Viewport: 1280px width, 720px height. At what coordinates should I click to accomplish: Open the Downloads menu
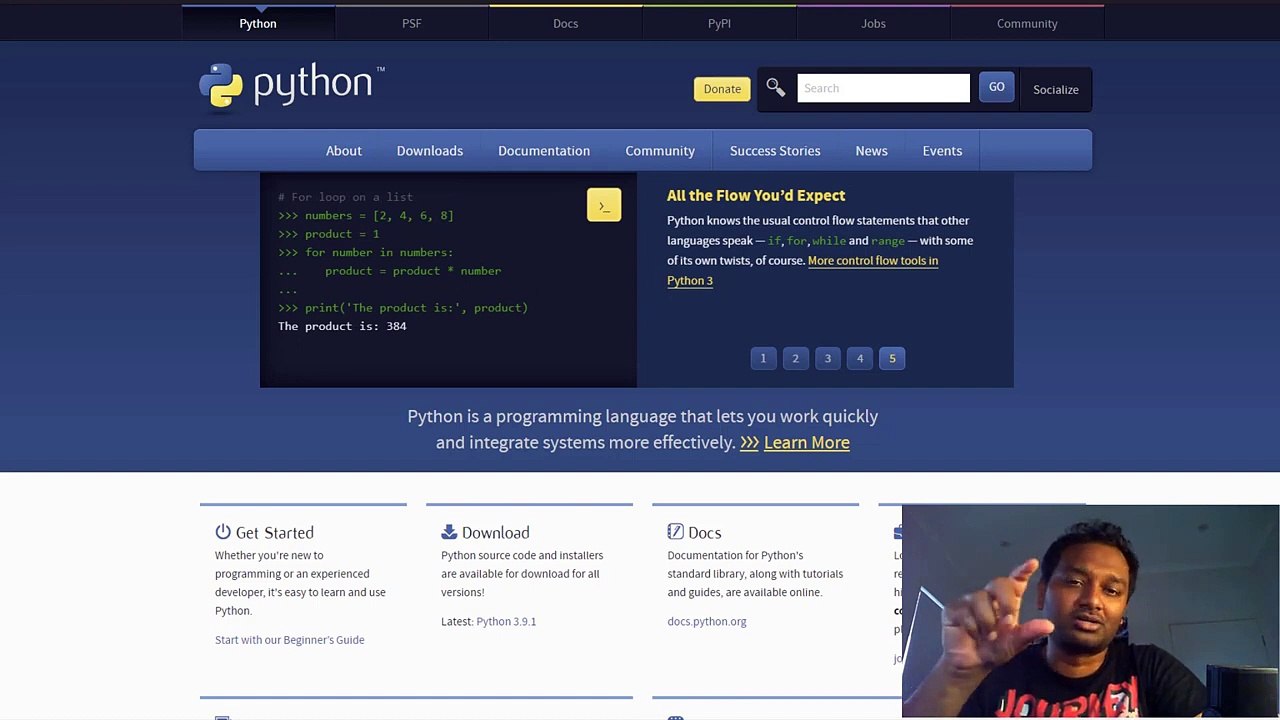[430, 151]
